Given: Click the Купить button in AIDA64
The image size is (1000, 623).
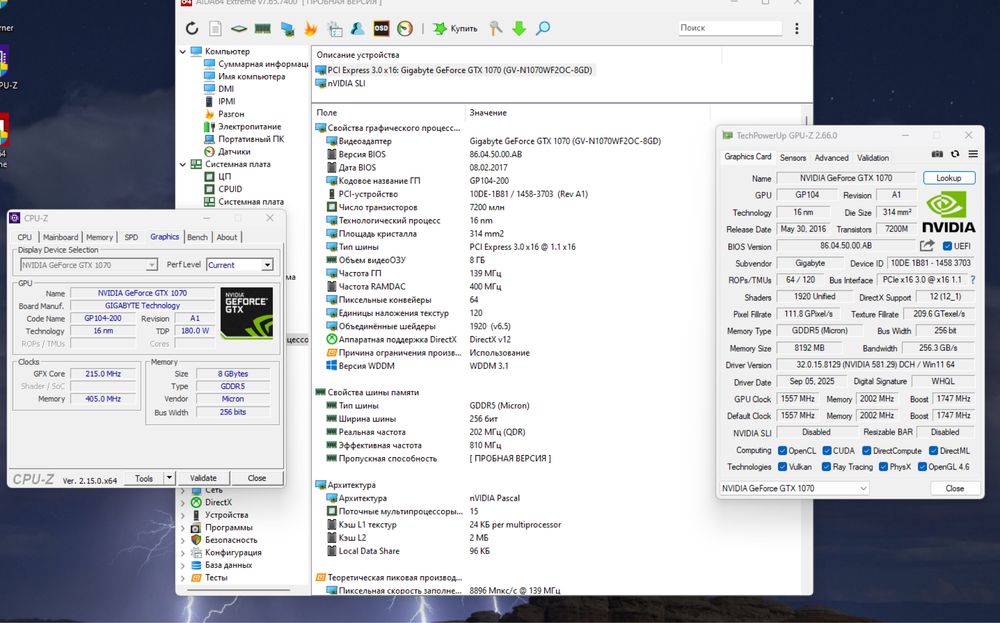Looking at the screenshot, I should pyautogui.click(x=455, y=29).
